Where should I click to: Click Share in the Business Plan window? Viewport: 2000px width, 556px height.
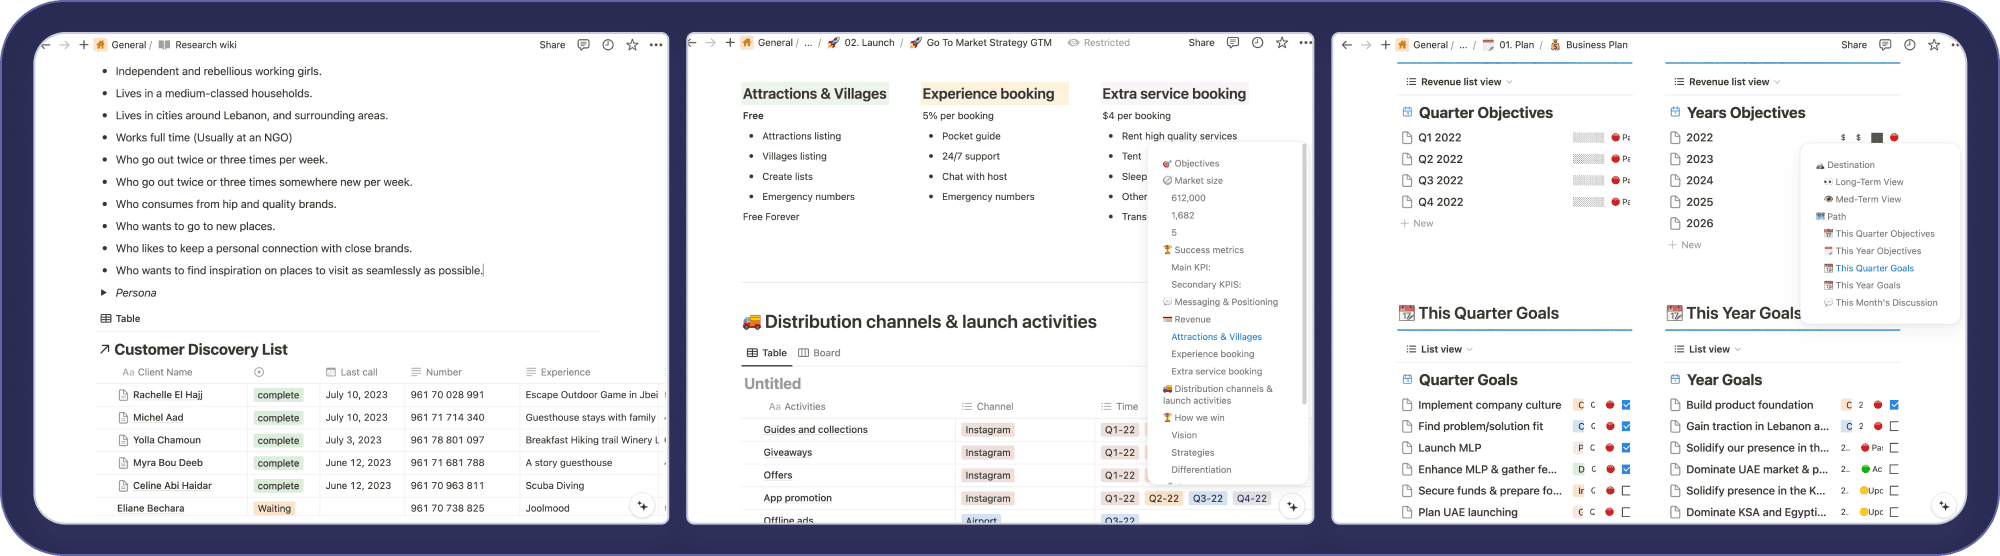(x=1854, y=45)
